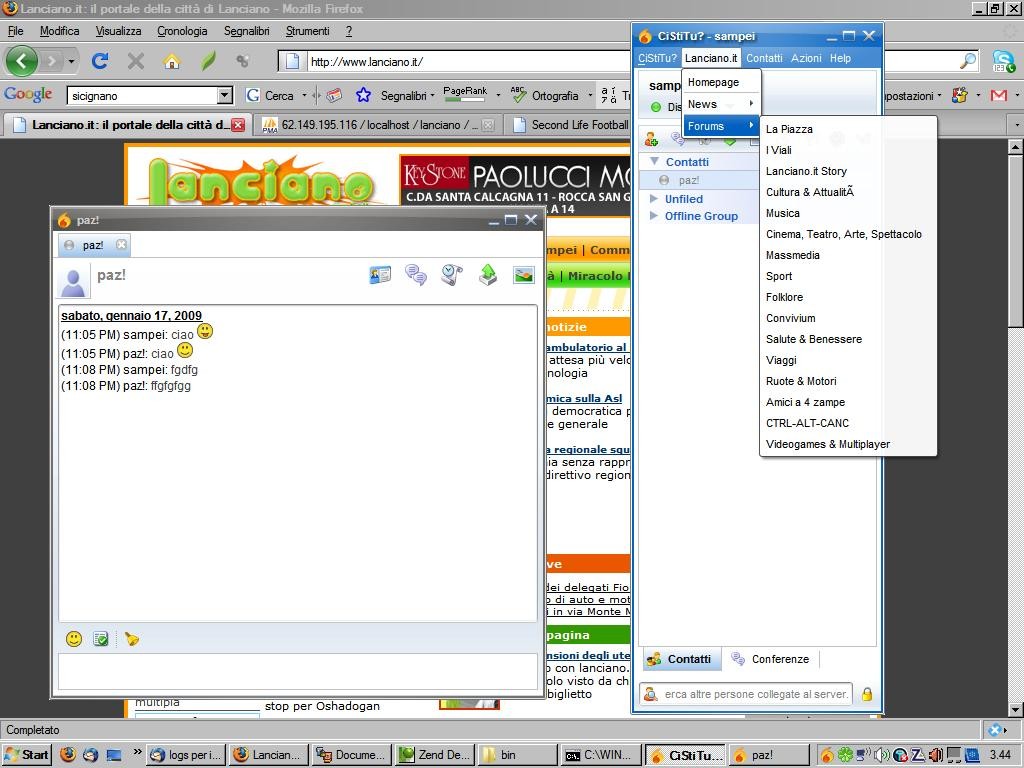Viewport: 1024px width, 768px height.
Task: Go back using Firefox's green back arrow
Action: [x=22, y=61]
